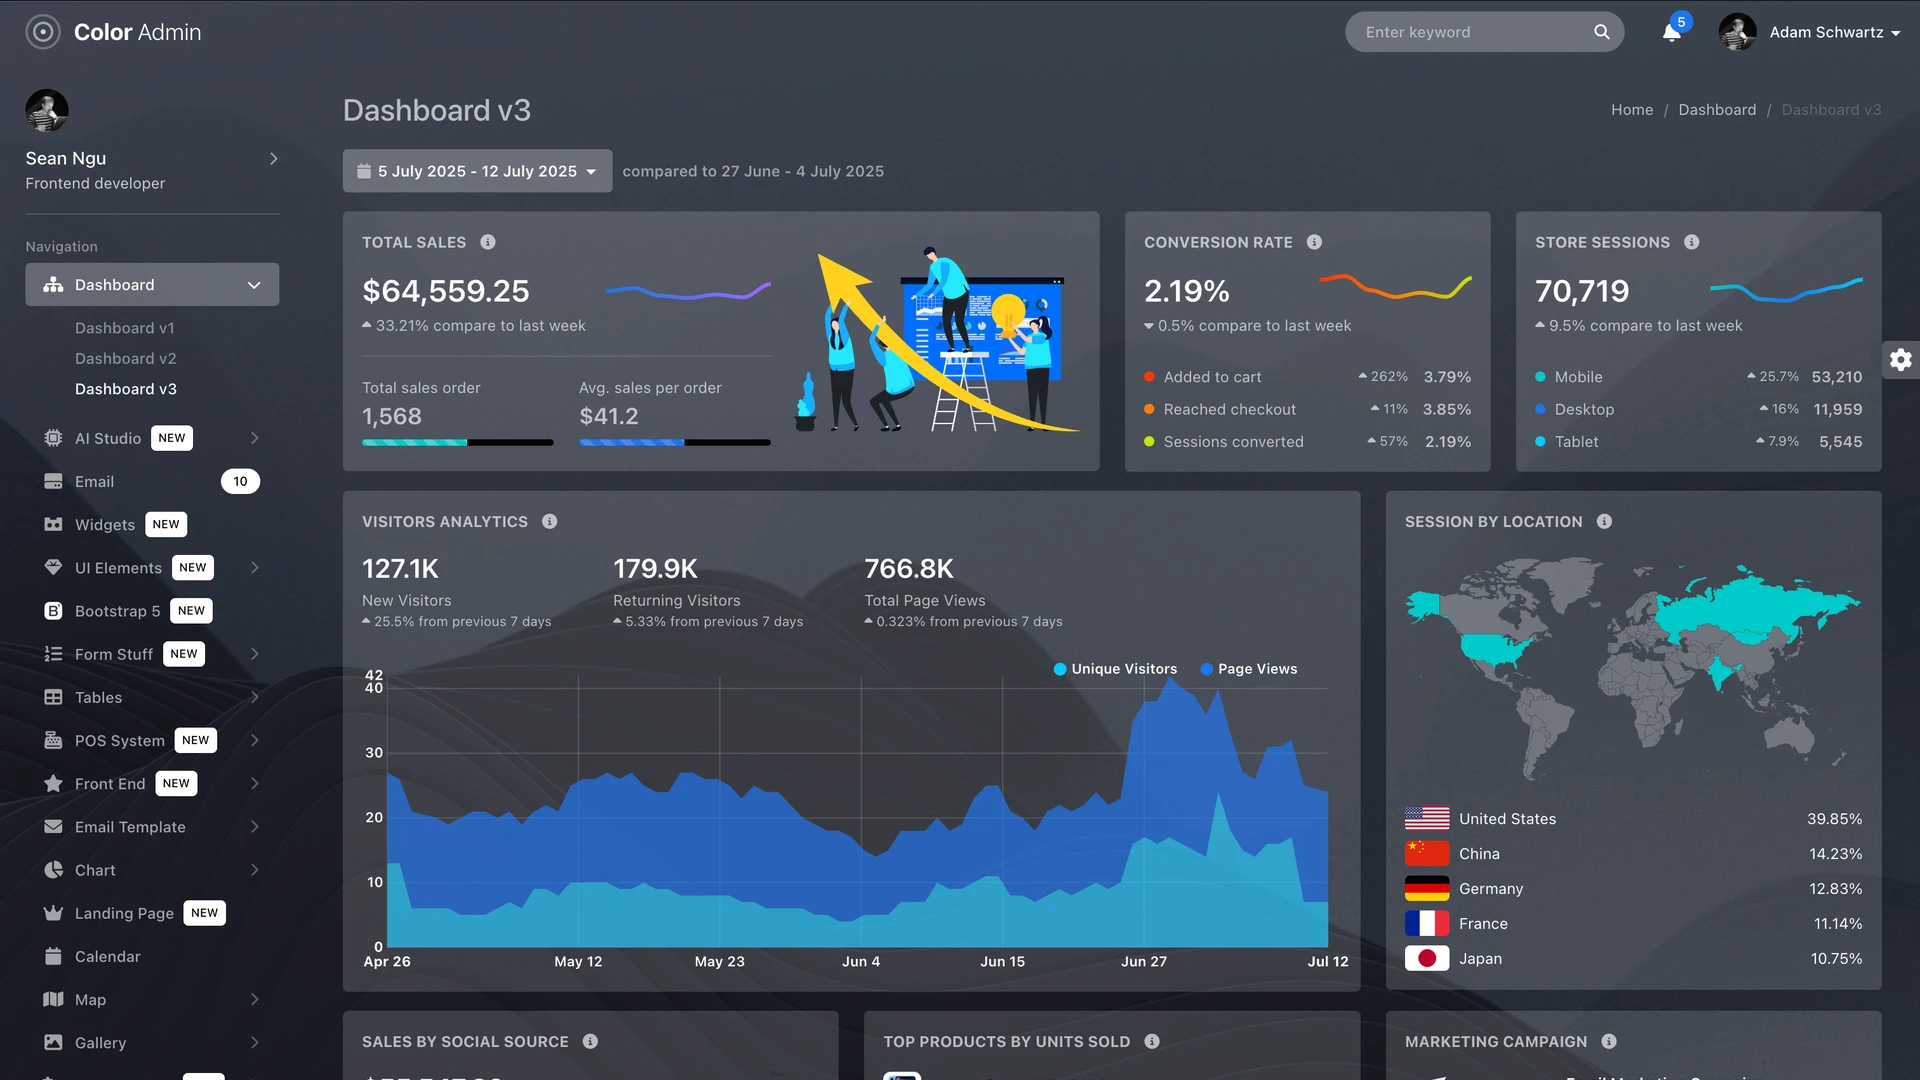1920x1080 pixels.
Task: Expand the UI Elements submenu arrow
Action: coord(254,568)
